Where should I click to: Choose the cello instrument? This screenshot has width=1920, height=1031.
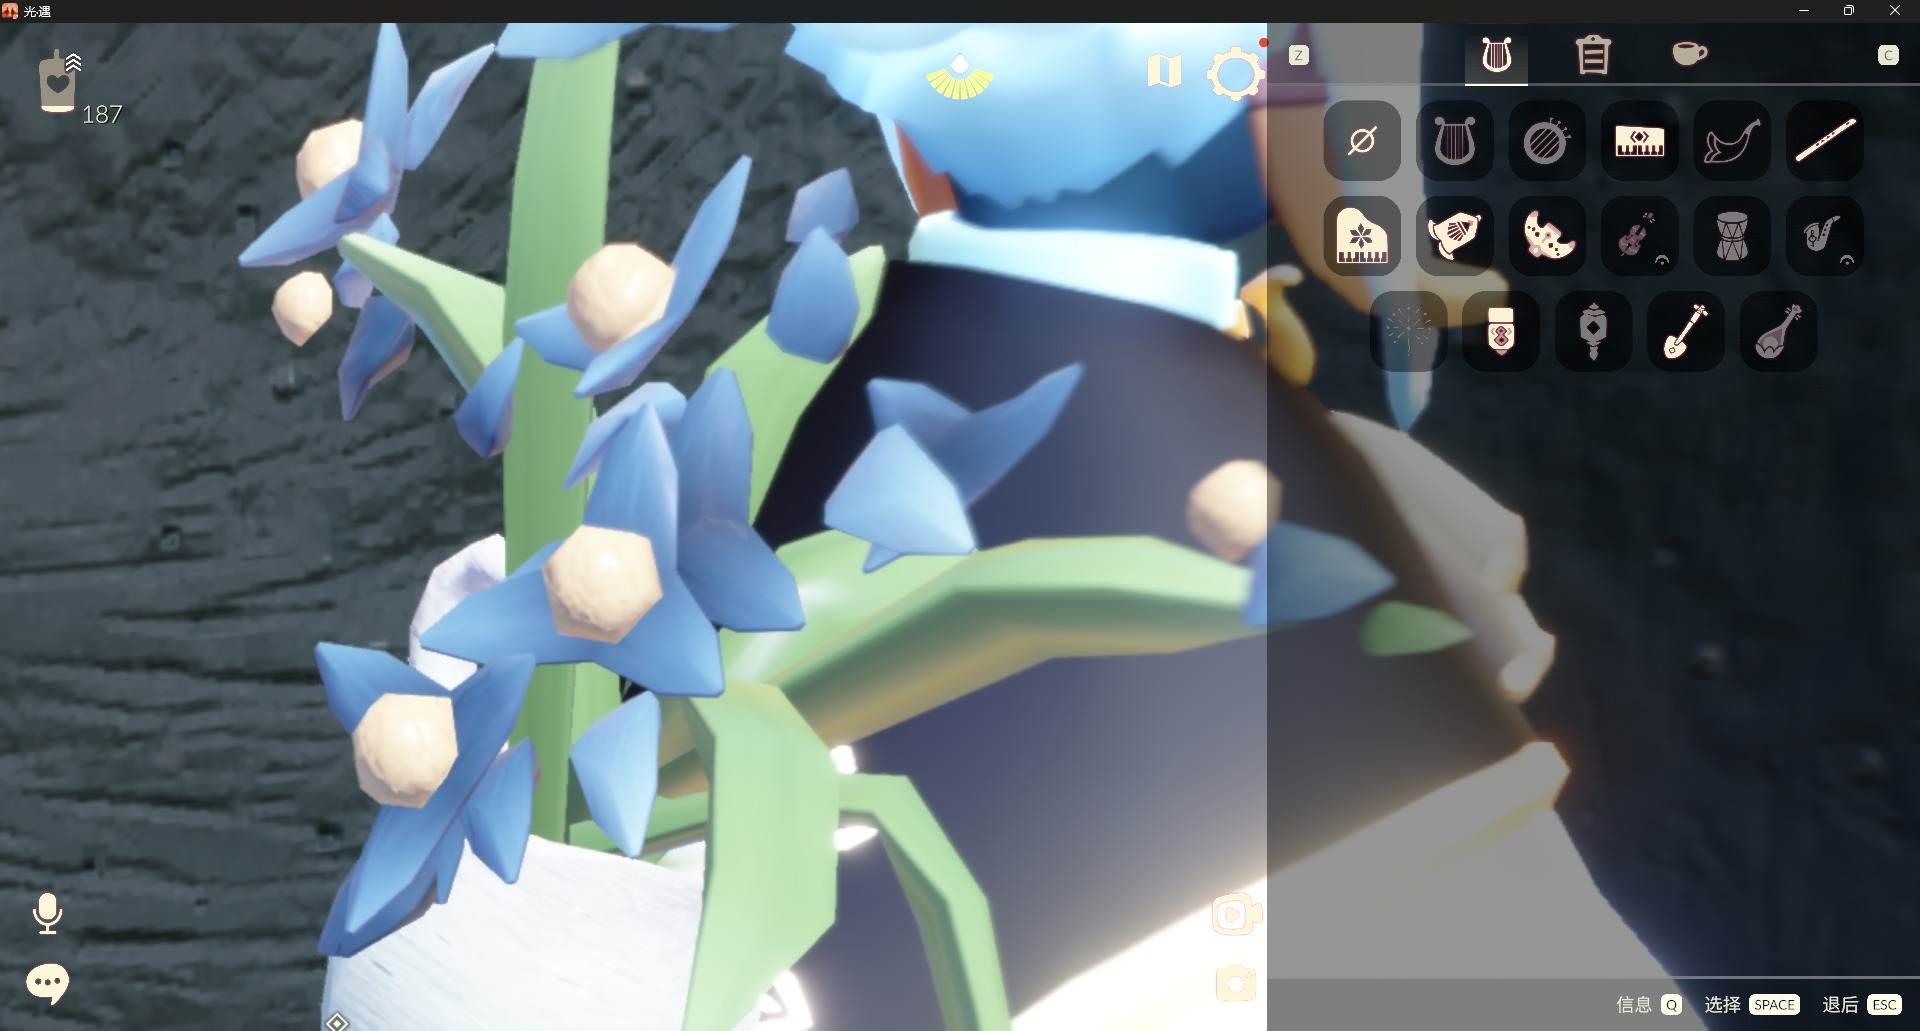click(1640, 236)
